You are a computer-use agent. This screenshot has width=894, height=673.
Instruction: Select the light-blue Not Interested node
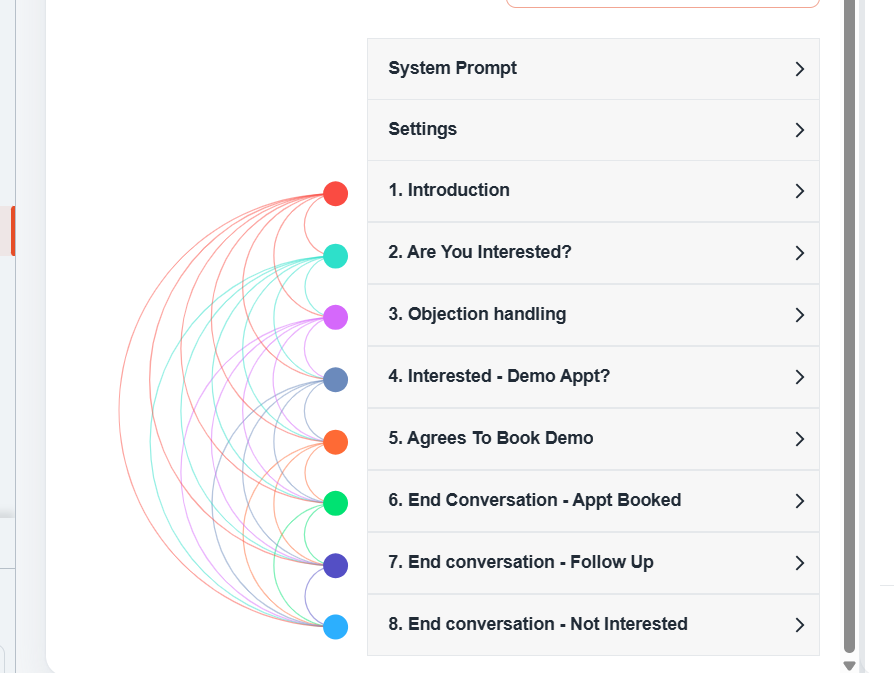335,627
